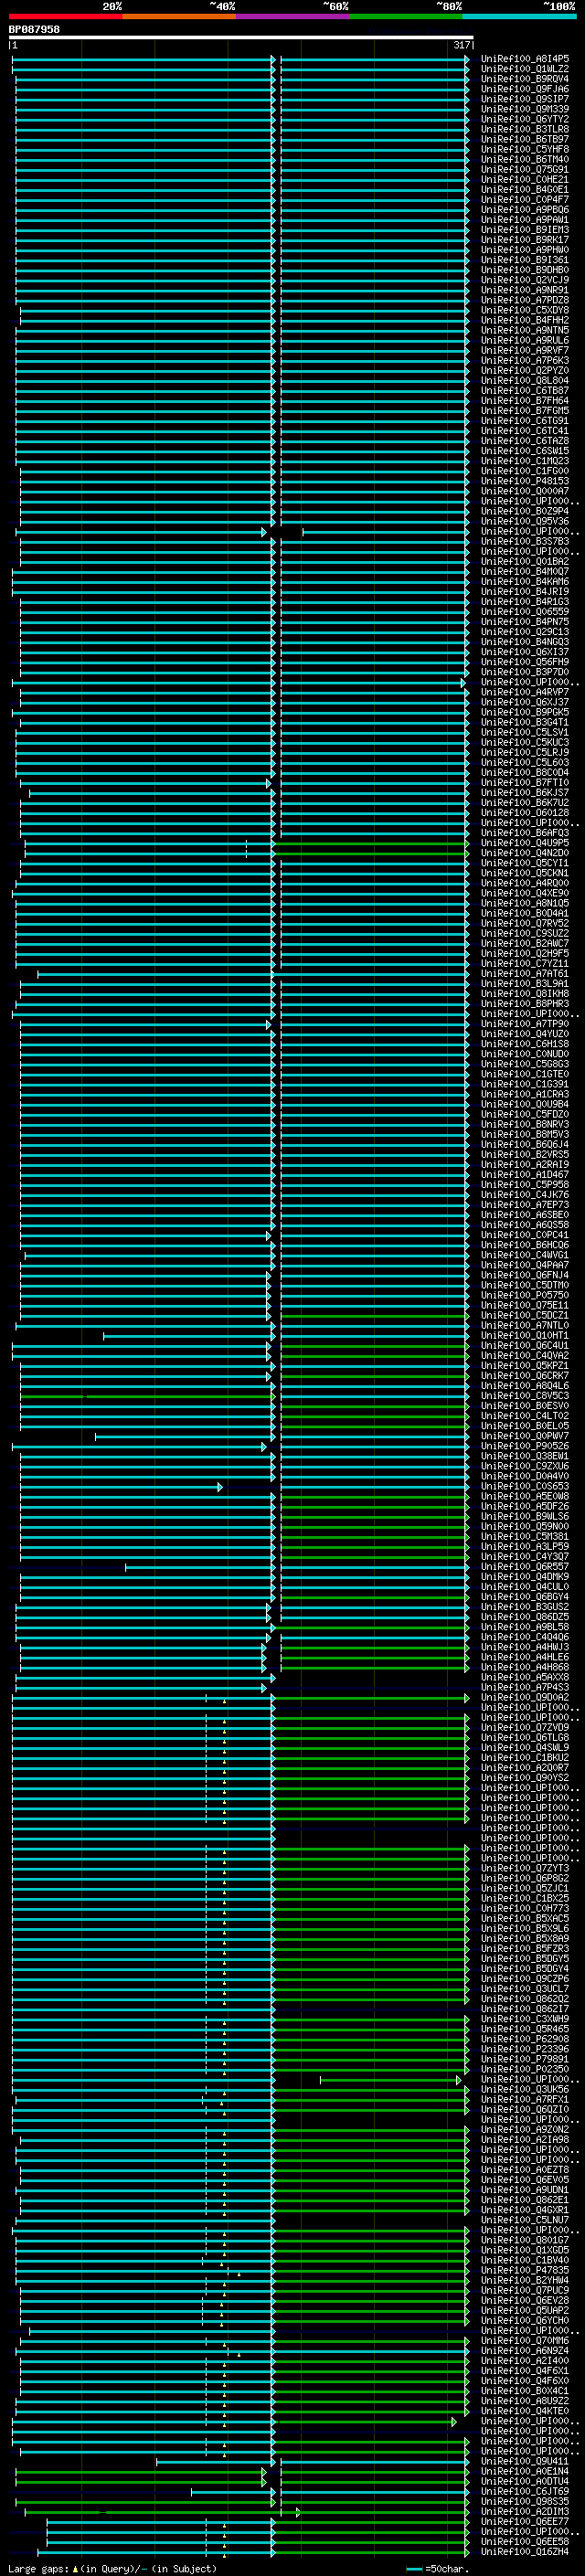This screenshot has height=2576, width=585.
Task: Click the white query sequence bar
Action: coord(241,37)
